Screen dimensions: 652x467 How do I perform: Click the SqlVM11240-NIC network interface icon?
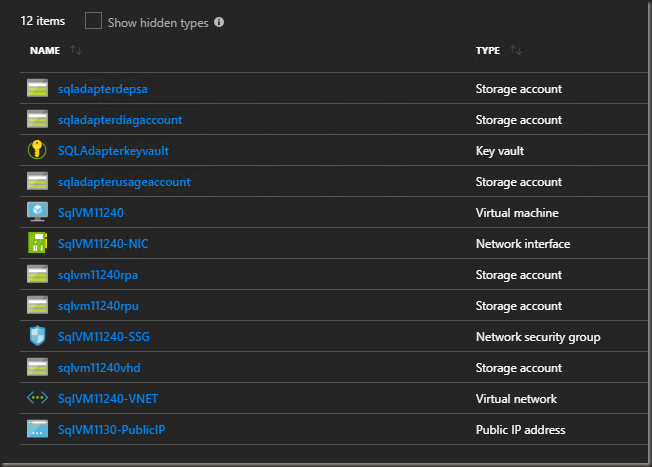pyautogui.click(x=38, y=244)
